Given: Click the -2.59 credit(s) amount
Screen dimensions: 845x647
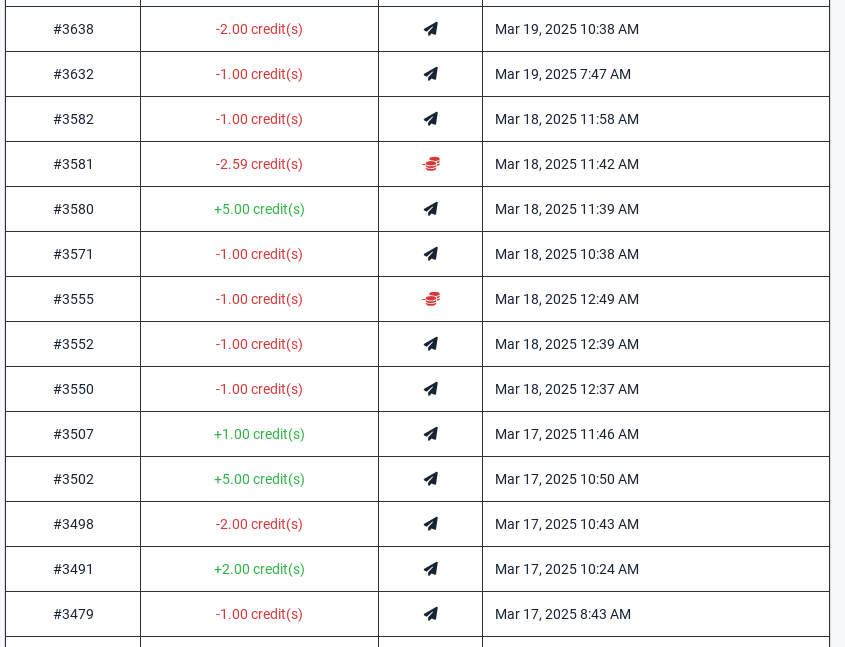Looking at the screenshot, I should (x=259, y=164).
